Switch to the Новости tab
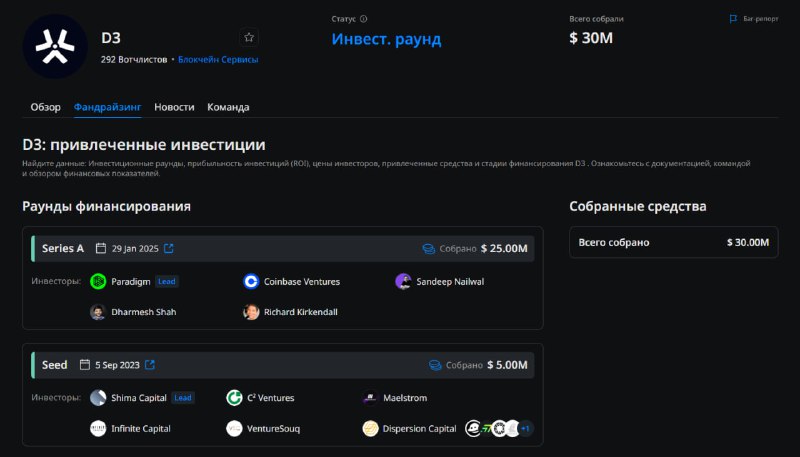This screenshot has height=457, width=800. (x=174, y=107)
